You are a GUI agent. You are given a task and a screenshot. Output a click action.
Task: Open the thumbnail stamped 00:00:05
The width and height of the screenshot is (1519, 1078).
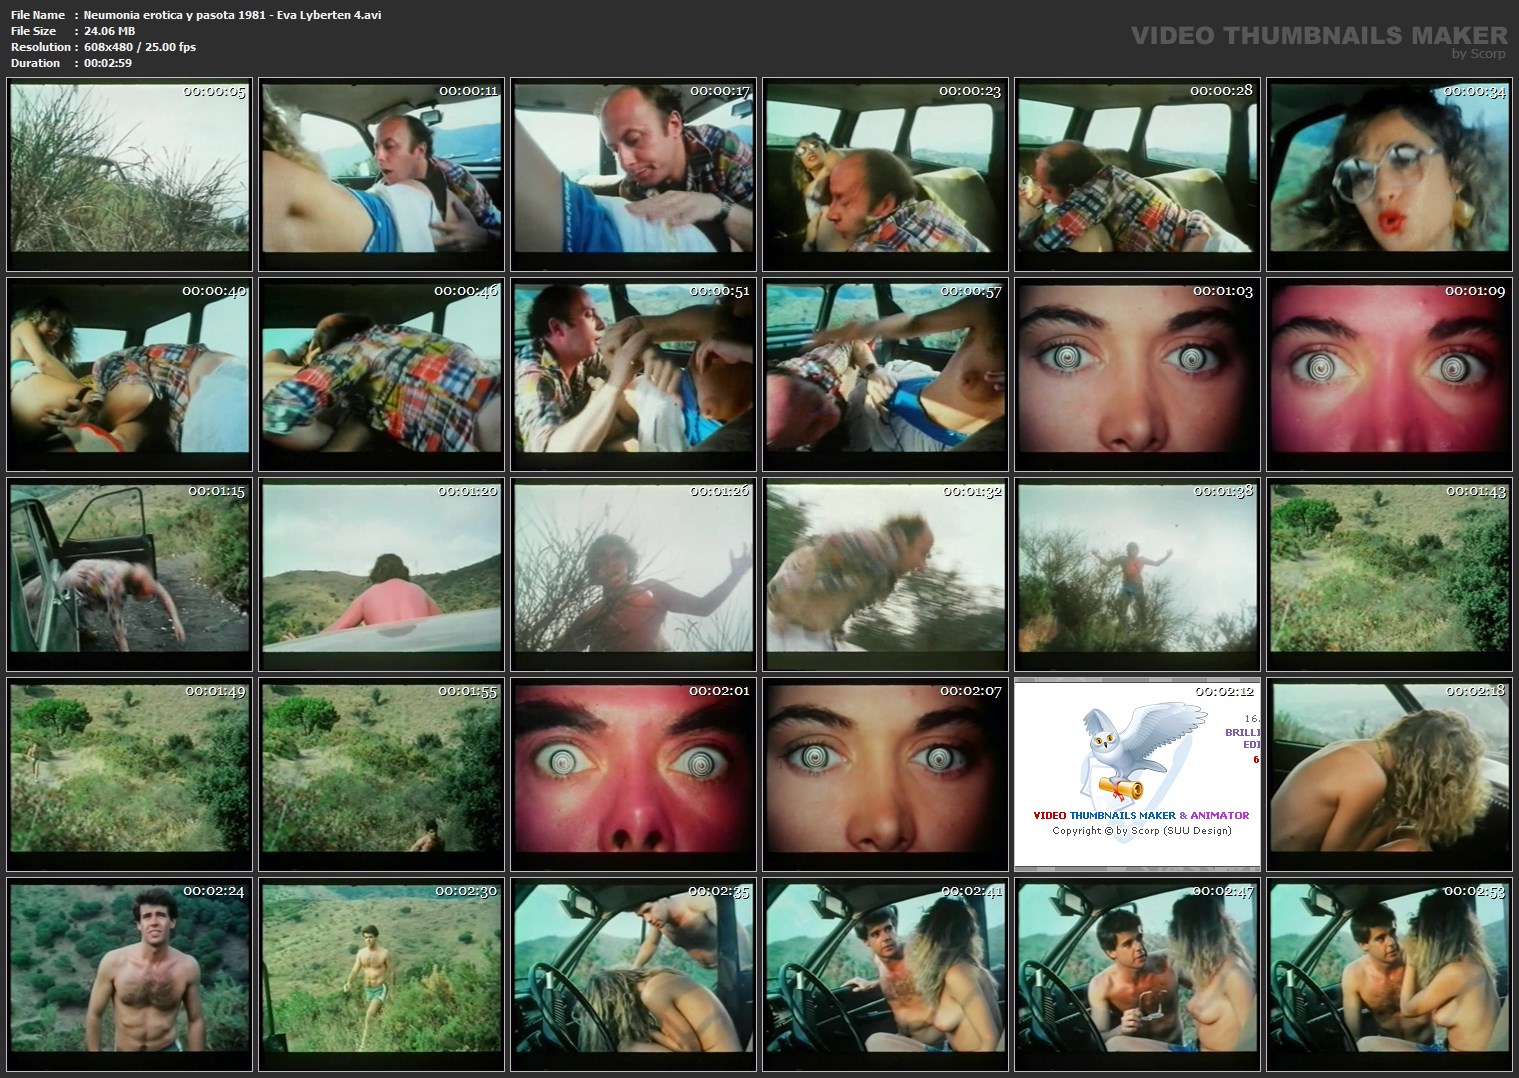129,175
